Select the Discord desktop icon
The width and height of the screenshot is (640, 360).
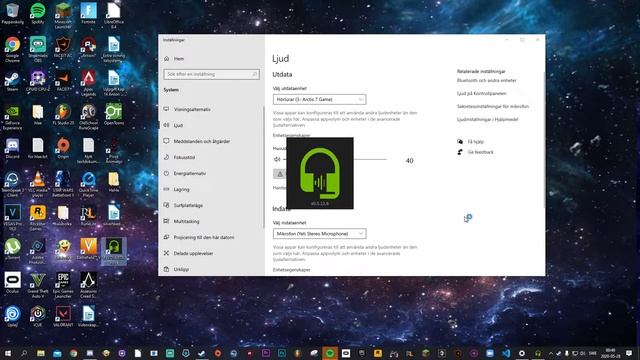[x=12, y=148]
